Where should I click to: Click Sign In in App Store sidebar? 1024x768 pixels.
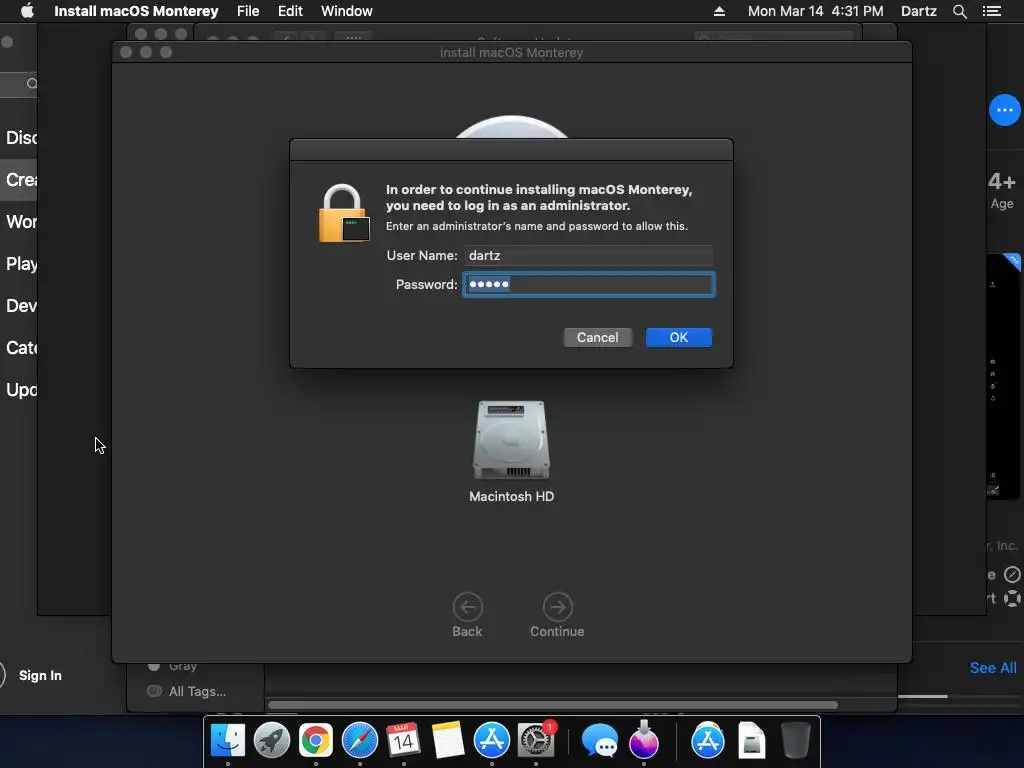tap(40, 675)
